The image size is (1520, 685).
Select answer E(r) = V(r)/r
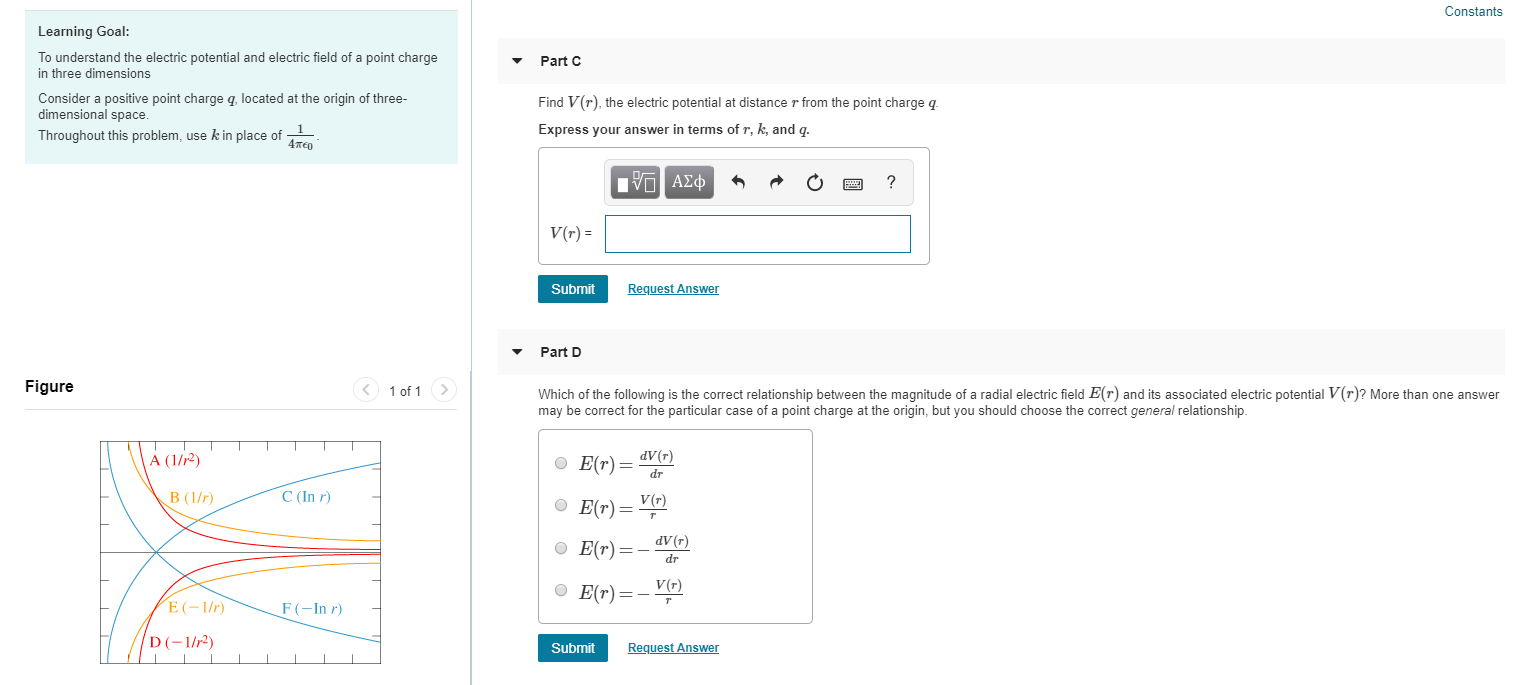[561, 504]
